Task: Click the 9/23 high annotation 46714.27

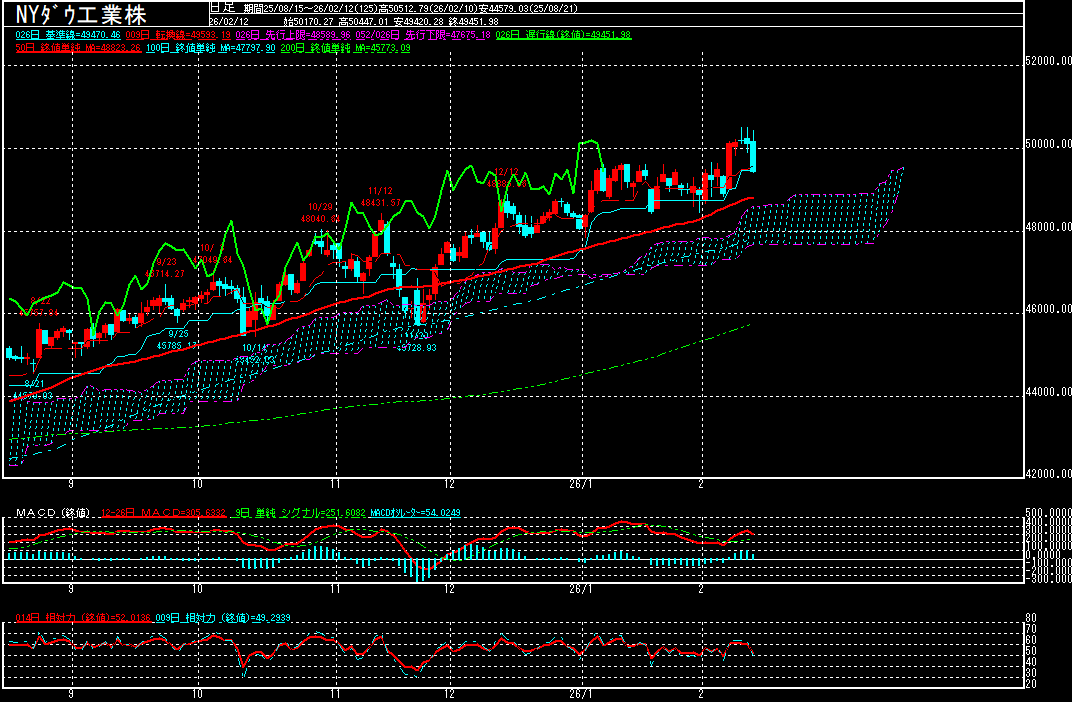Action: point(165,273)
